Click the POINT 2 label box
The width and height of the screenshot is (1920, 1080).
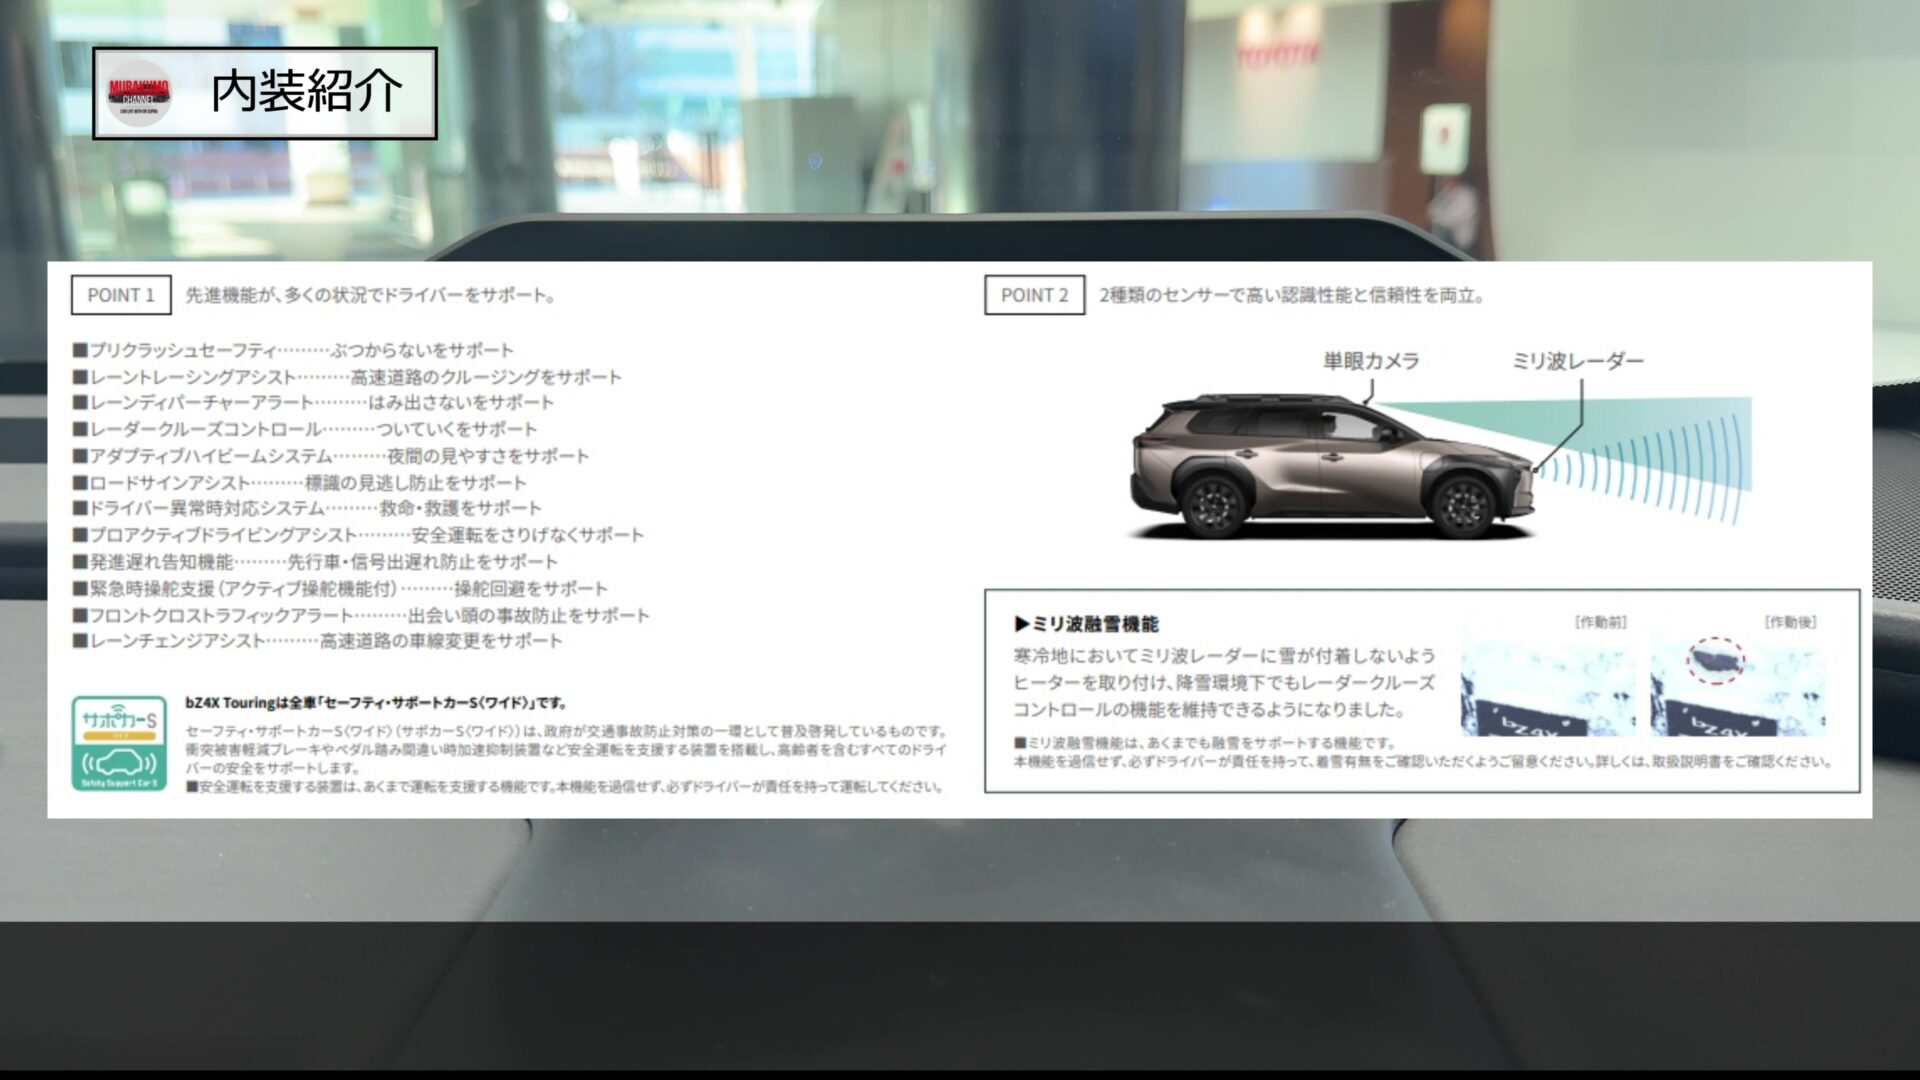click(1034, 295)
